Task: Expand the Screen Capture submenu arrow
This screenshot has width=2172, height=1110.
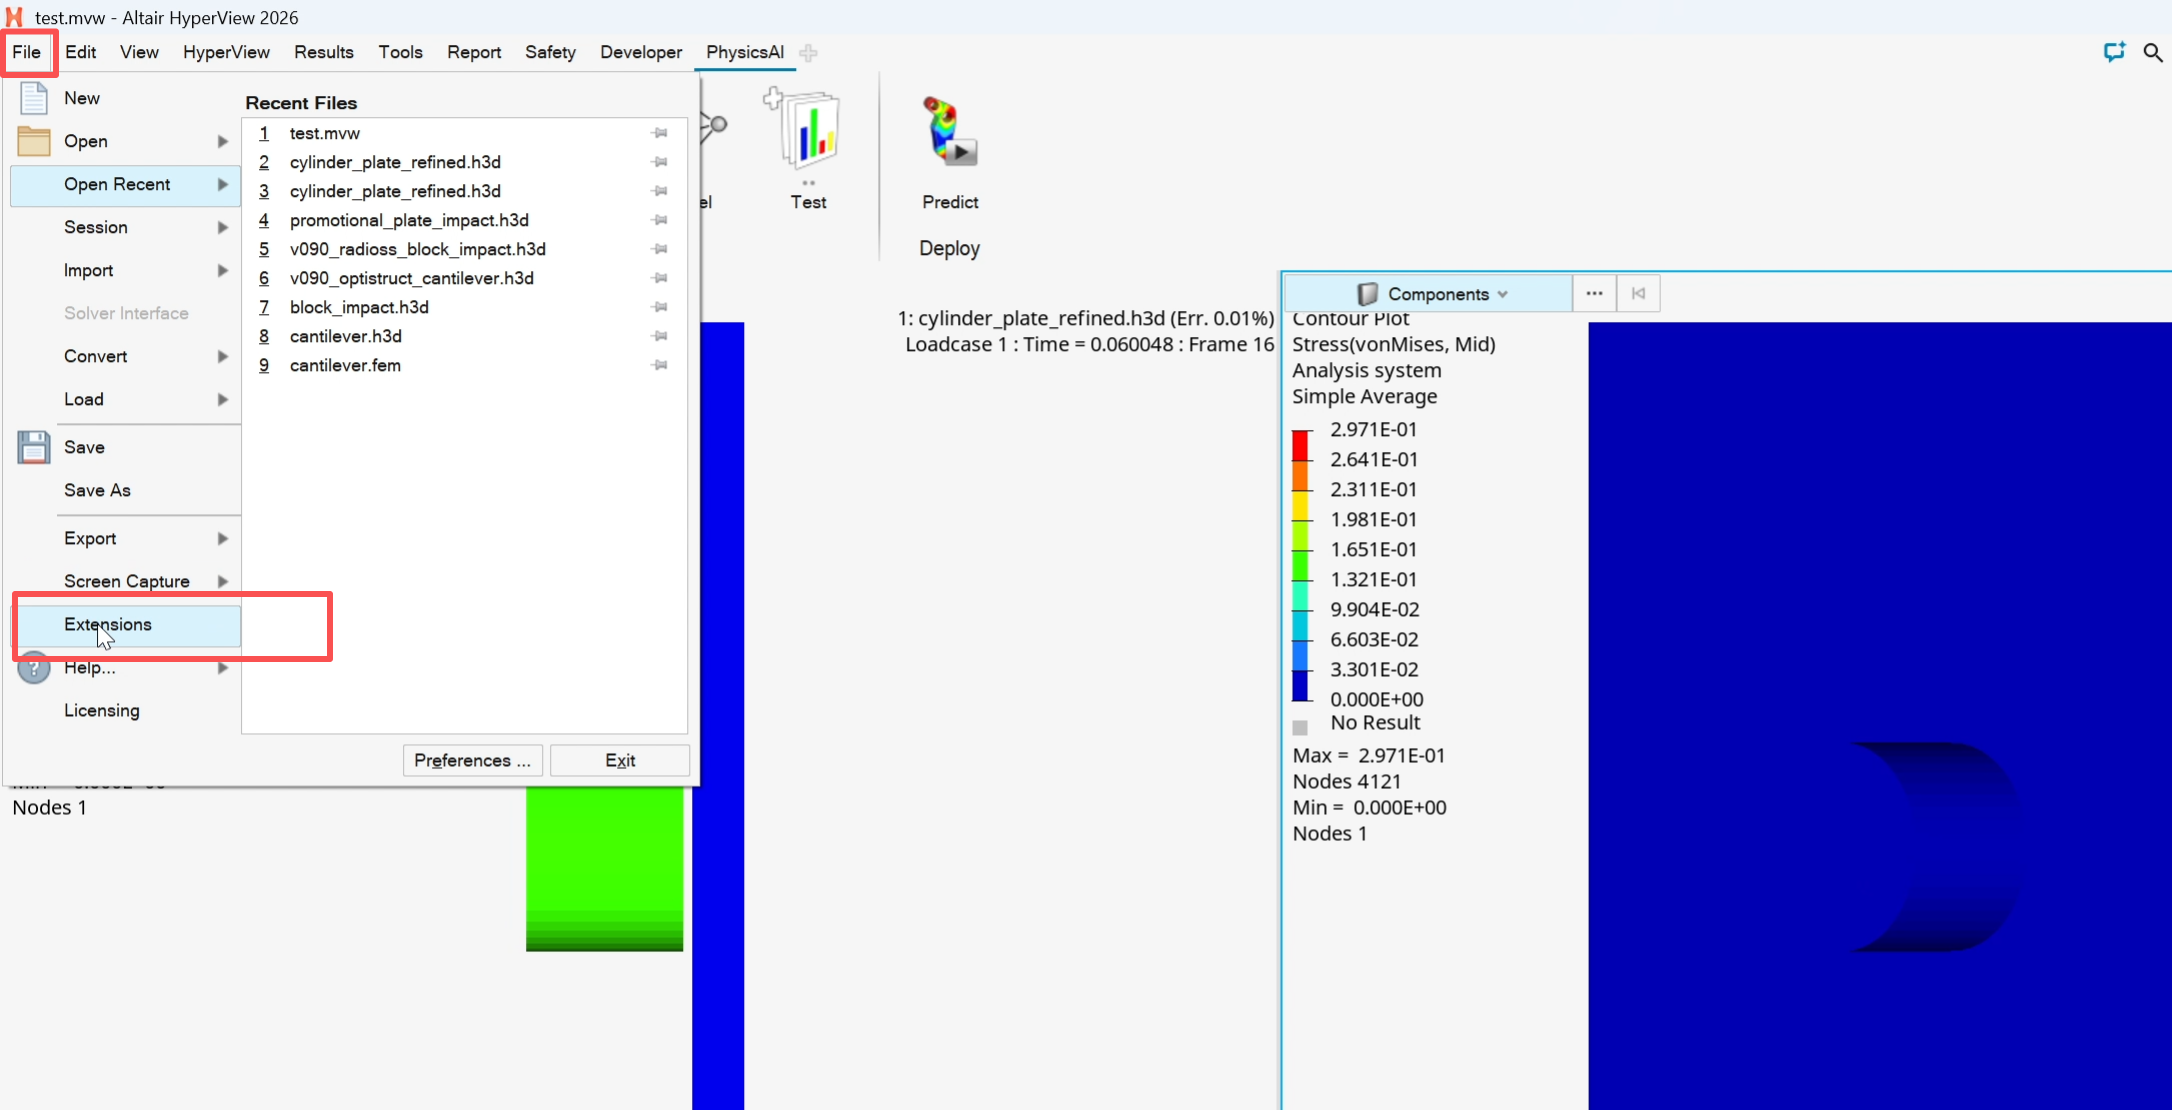Action: tap(223, 581)
